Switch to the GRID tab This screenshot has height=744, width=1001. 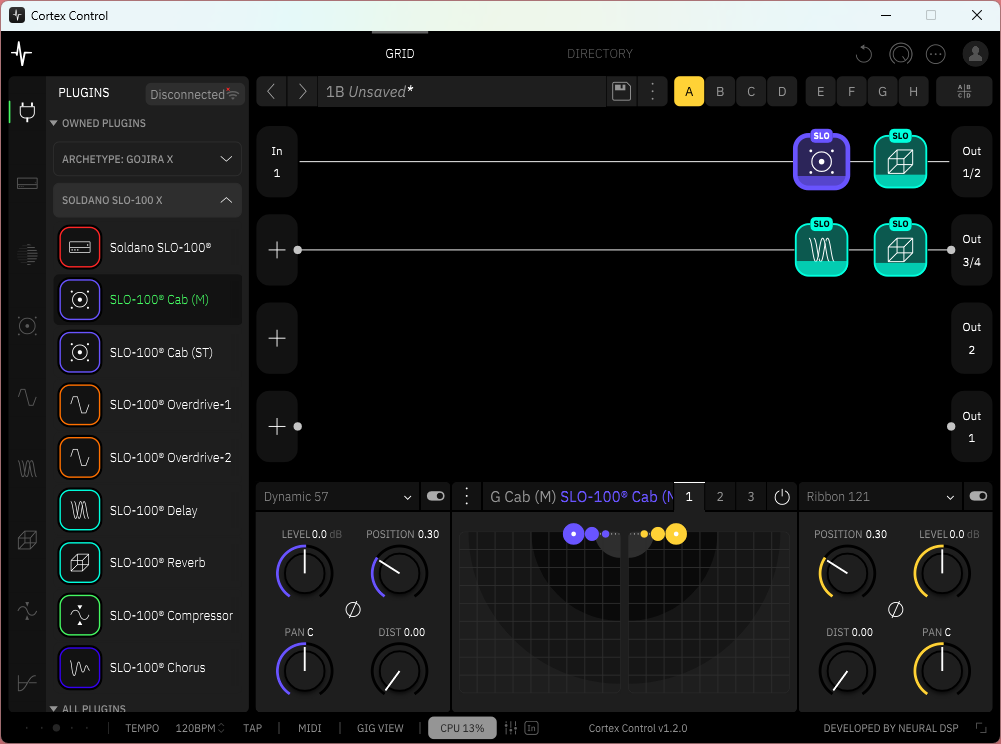[x=400, y=54]
